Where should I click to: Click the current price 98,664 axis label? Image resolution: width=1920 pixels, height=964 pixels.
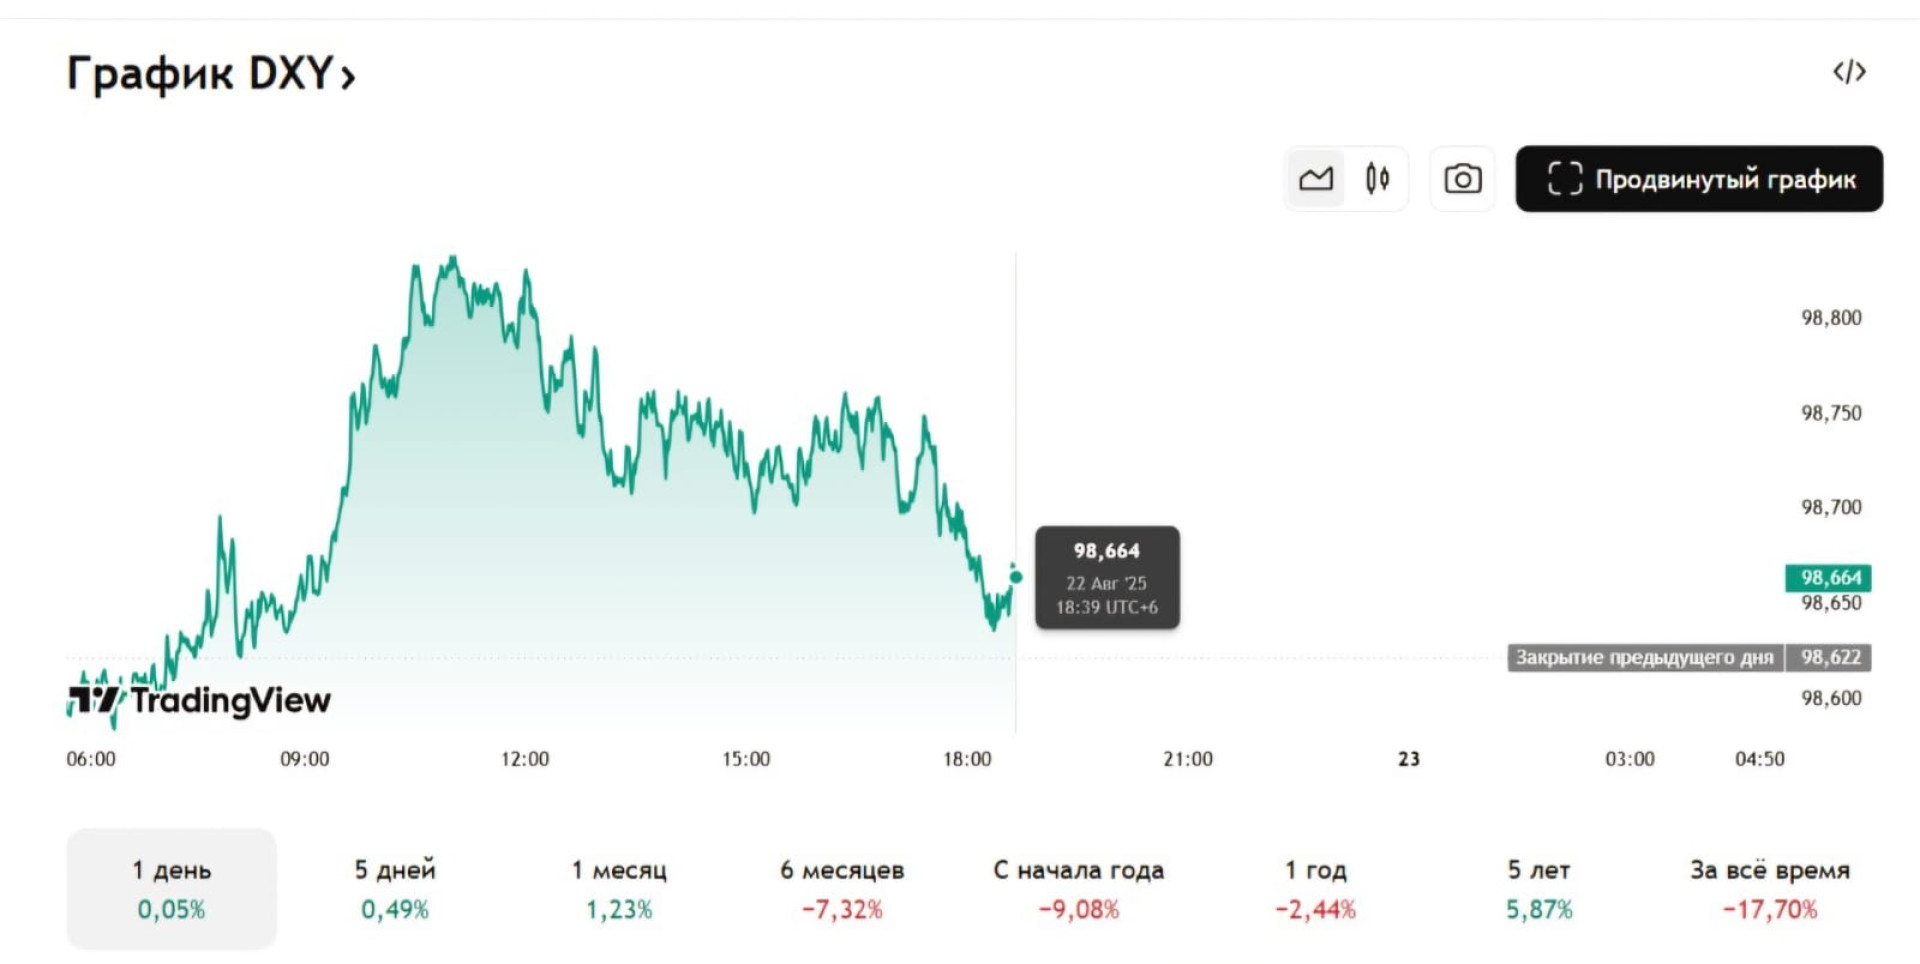tap(1829, 578)
